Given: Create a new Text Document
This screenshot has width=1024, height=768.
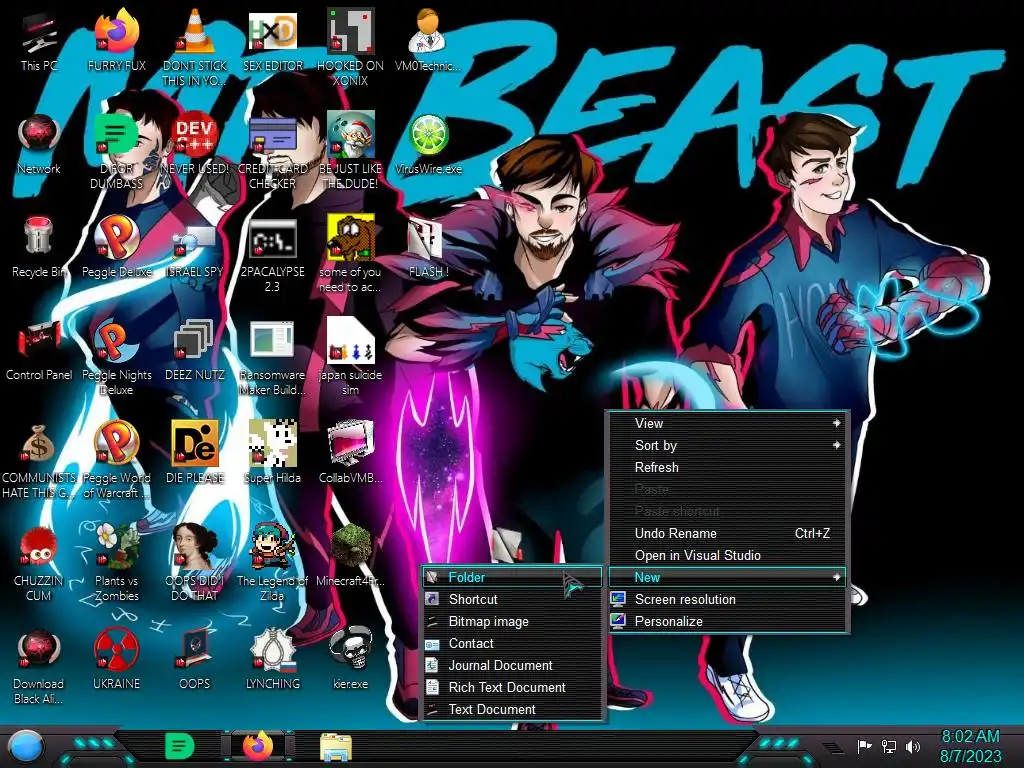Looking at the screenshot, I should 512,710.
